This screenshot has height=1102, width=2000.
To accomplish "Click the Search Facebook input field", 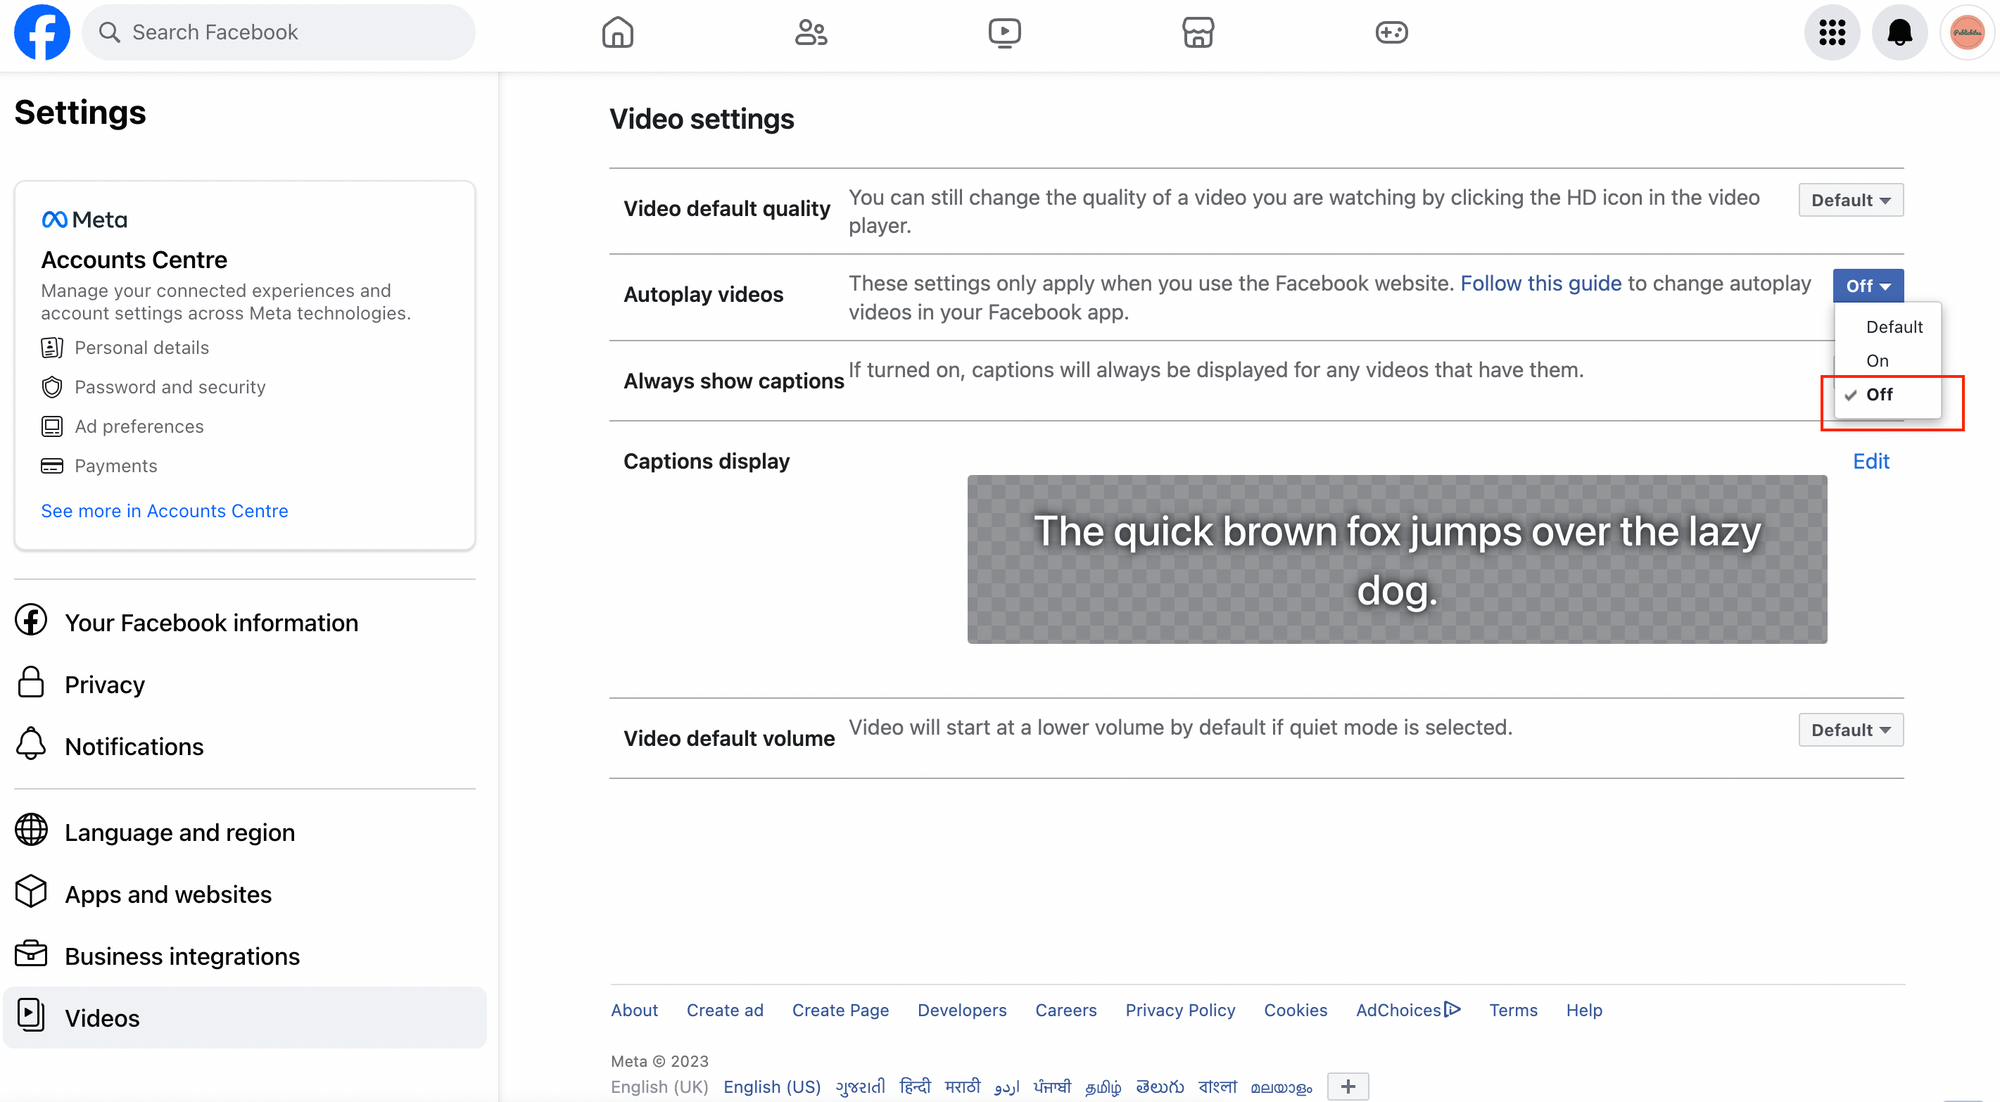I will (x=290, y=32).
